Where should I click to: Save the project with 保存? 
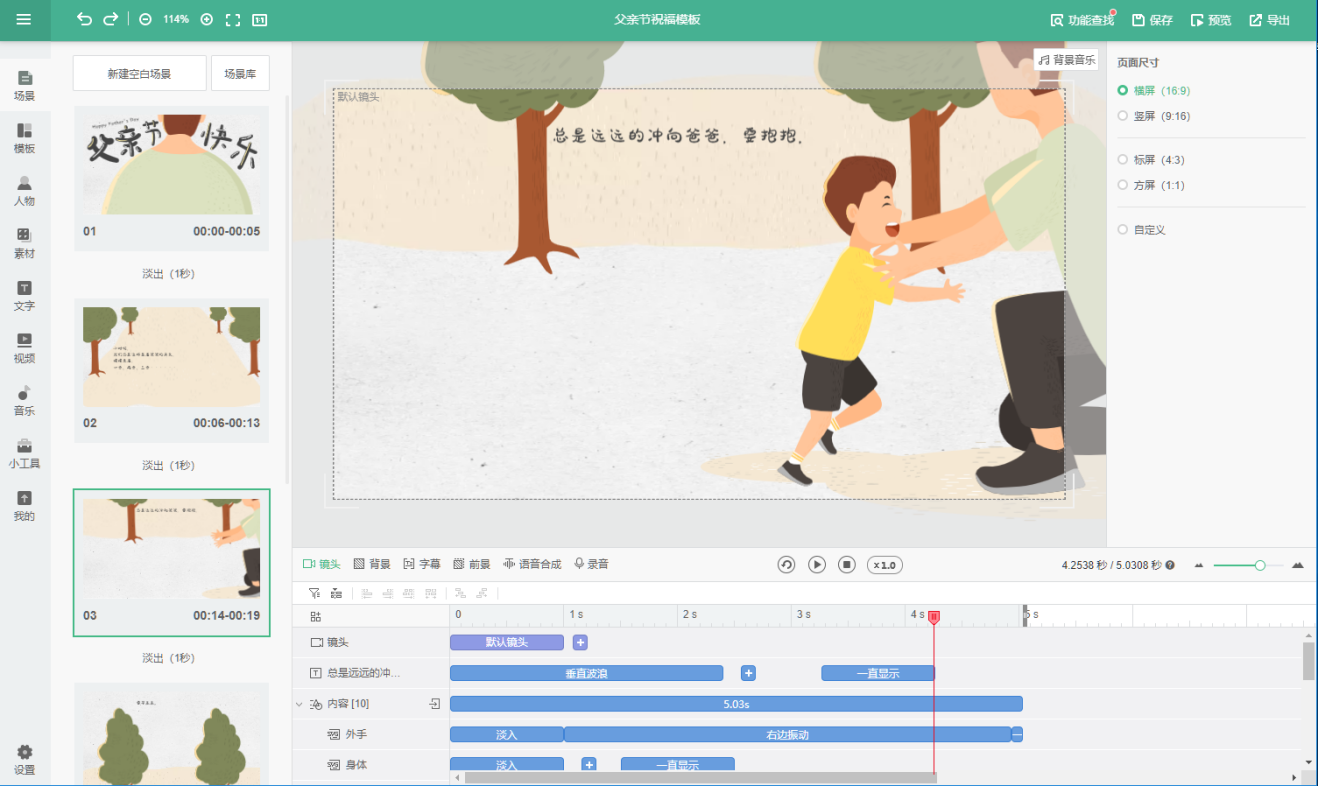click(1152, 20)
